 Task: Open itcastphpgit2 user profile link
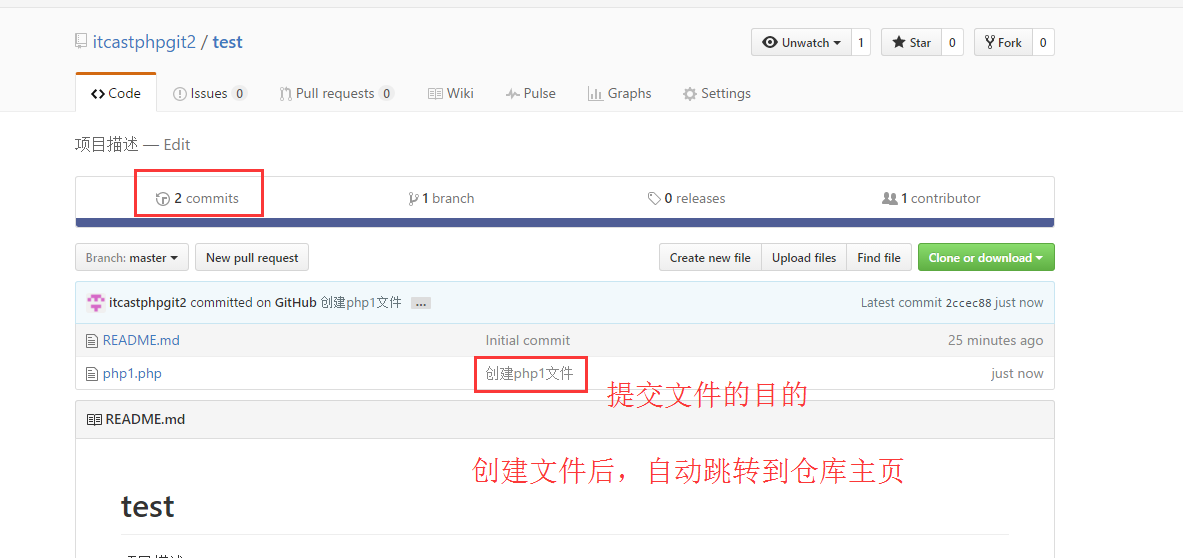pyautogui.click(x=144, y=42)
